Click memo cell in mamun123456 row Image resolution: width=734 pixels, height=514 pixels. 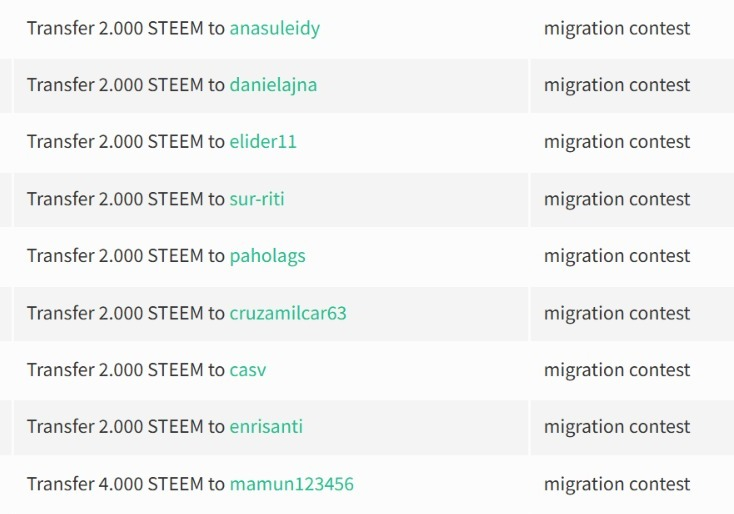coord(632,484)
